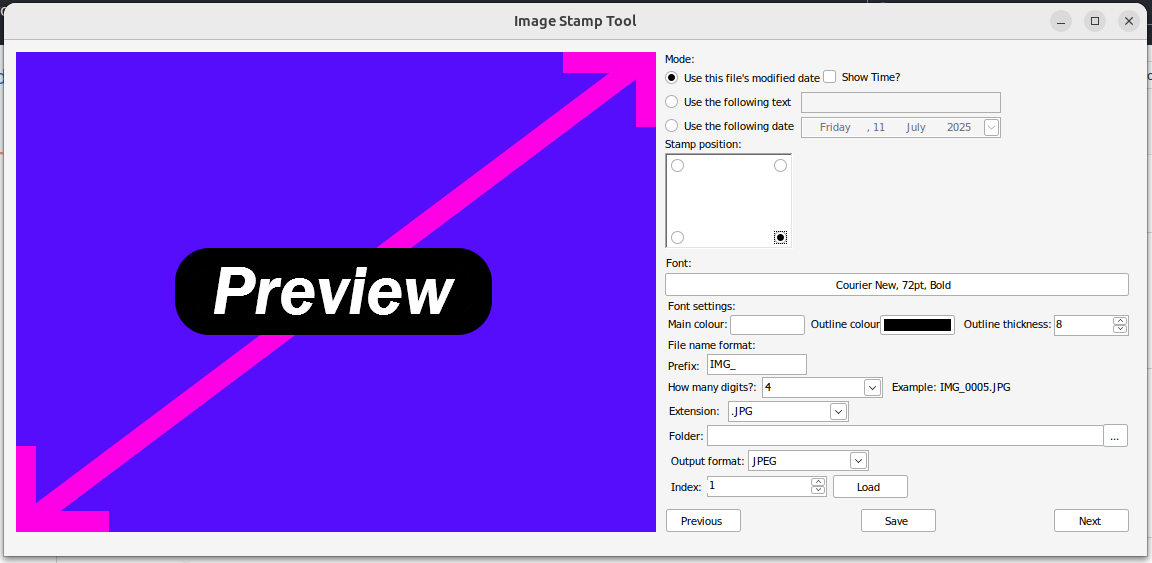Go to the Next image
Viewport: 1152px width, 563px height.
tap(1091, 520)
